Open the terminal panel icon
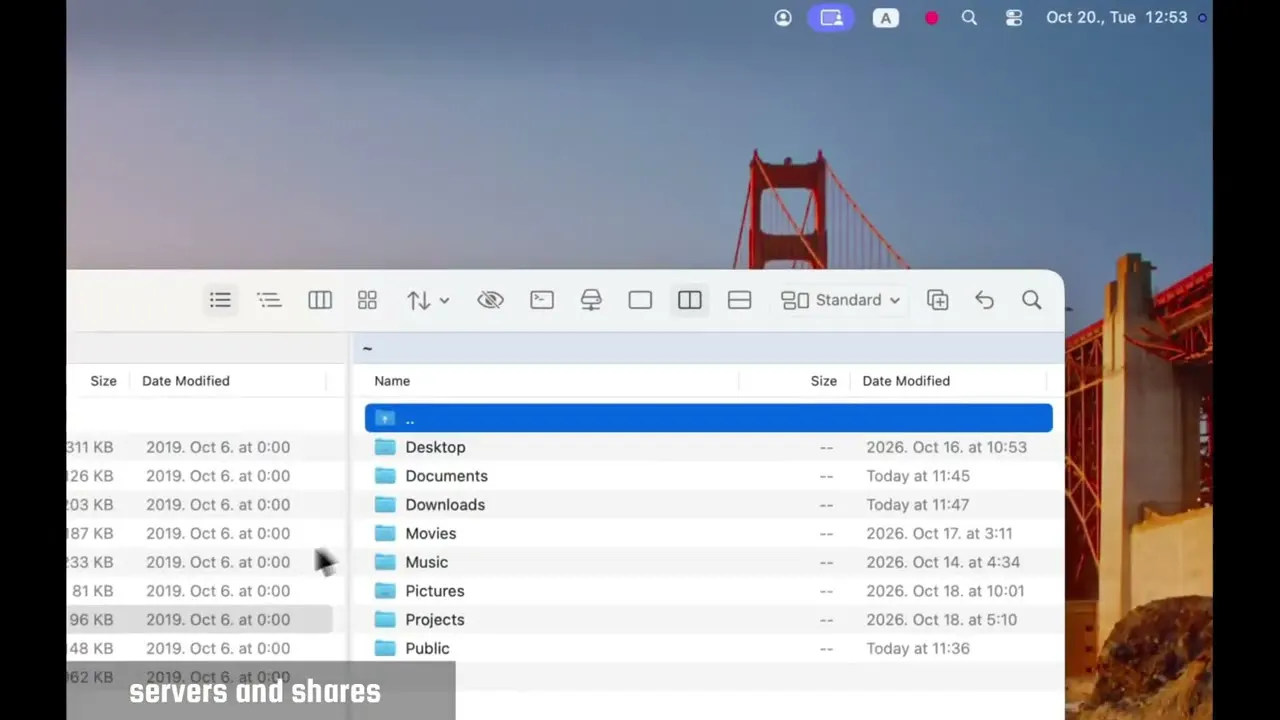Screen dimensions: 1280x720 (542, 300)
